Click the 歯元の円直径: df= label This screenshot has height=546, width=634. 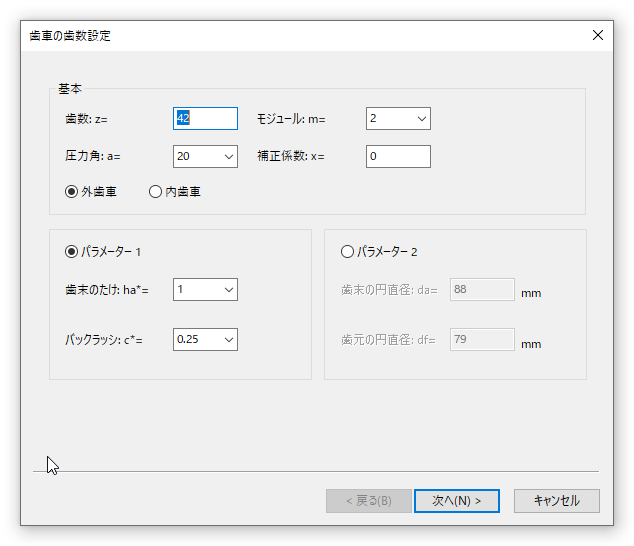(x=389, y=340)
